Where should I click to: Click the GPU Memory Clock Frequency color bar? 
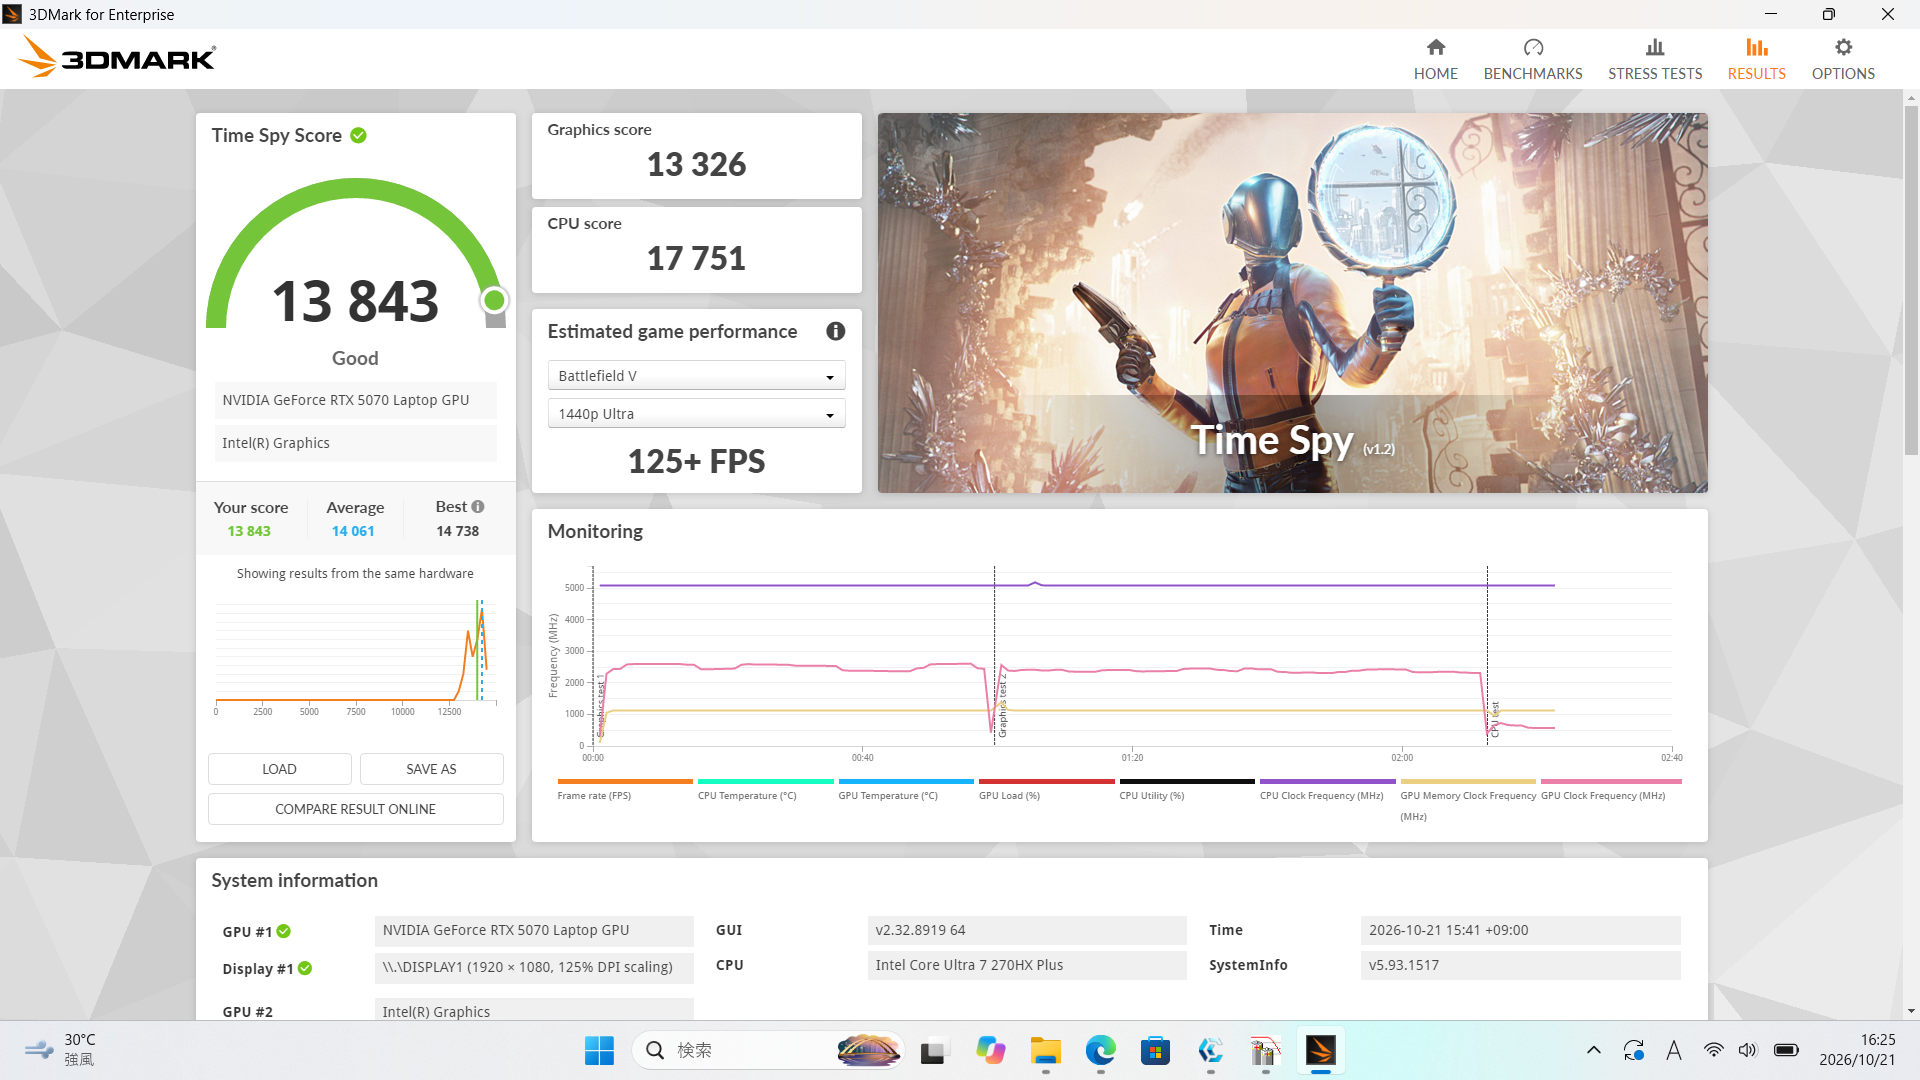tap(1467, 781)
